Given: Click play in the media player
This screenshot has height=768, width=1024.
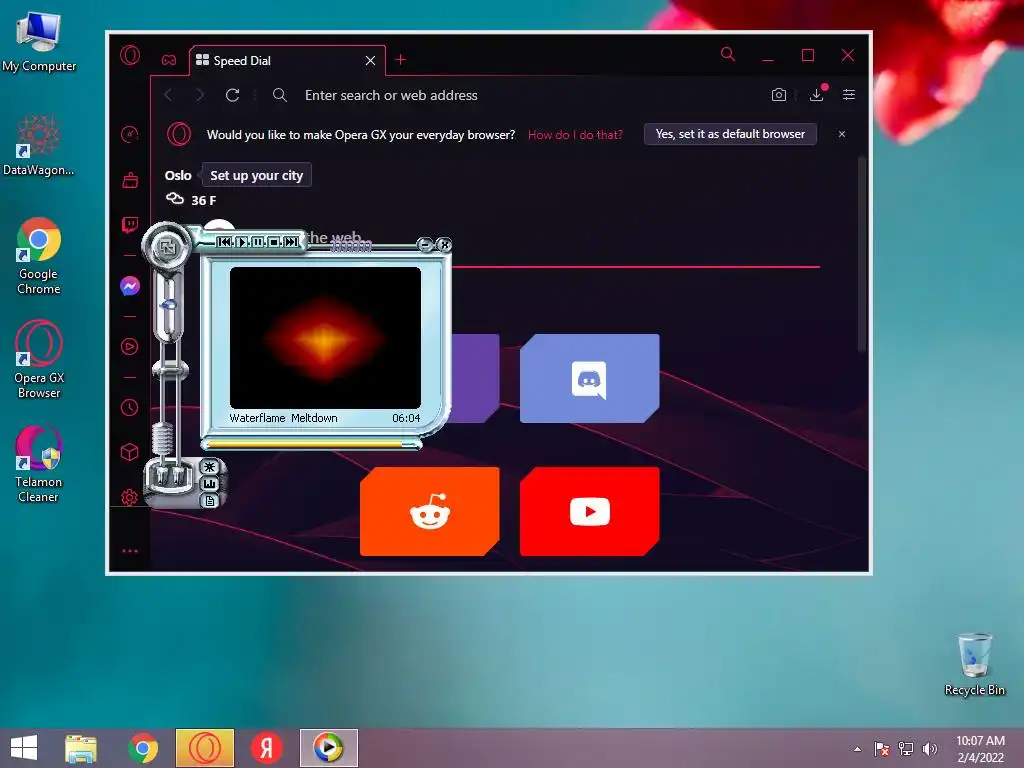Looking at the screenshot, I should 242,242.
